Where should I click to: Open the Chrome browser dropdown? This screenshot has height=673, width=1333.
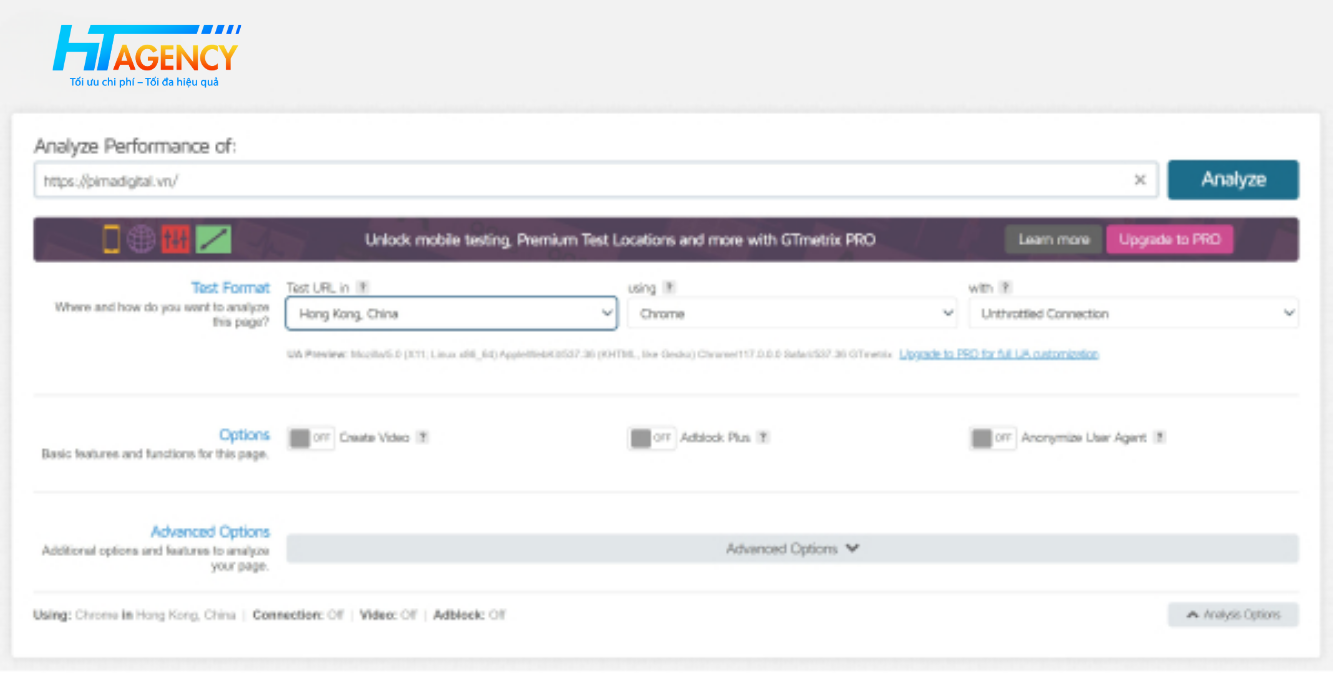793,313
